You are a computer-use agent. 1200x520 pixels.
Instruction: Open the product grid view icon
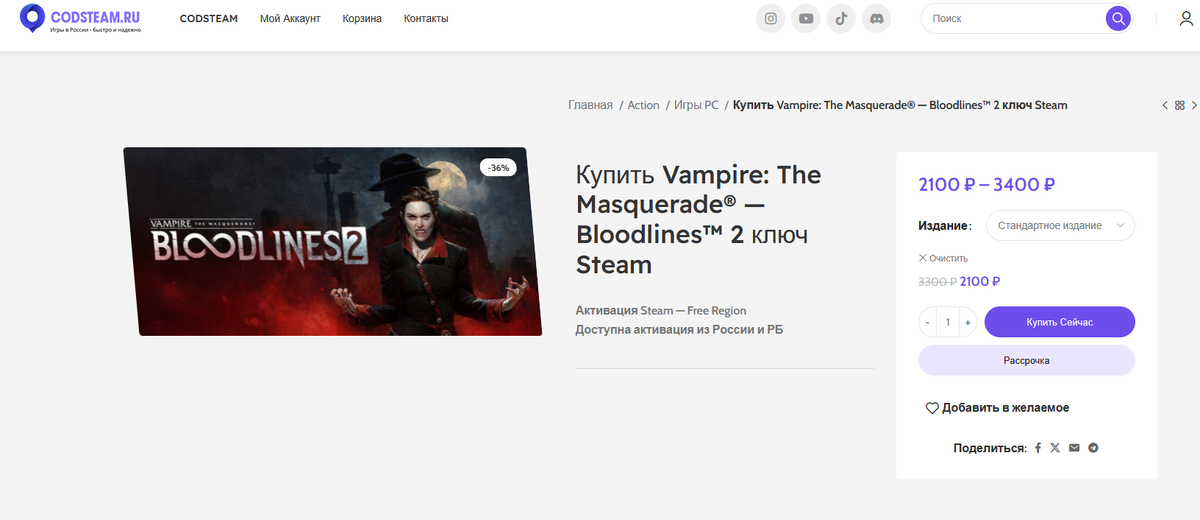[1180, 105]
